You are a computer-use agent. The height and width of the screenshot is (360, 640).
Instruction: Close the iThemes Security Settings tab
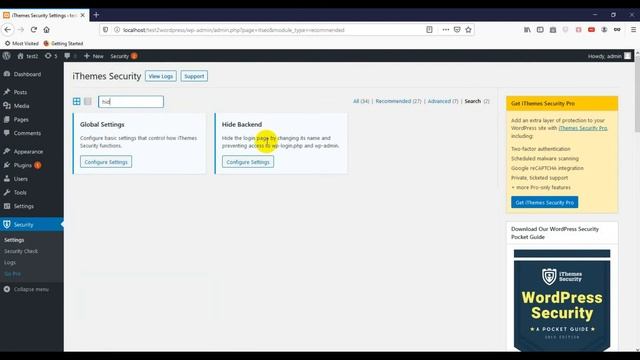82,15
